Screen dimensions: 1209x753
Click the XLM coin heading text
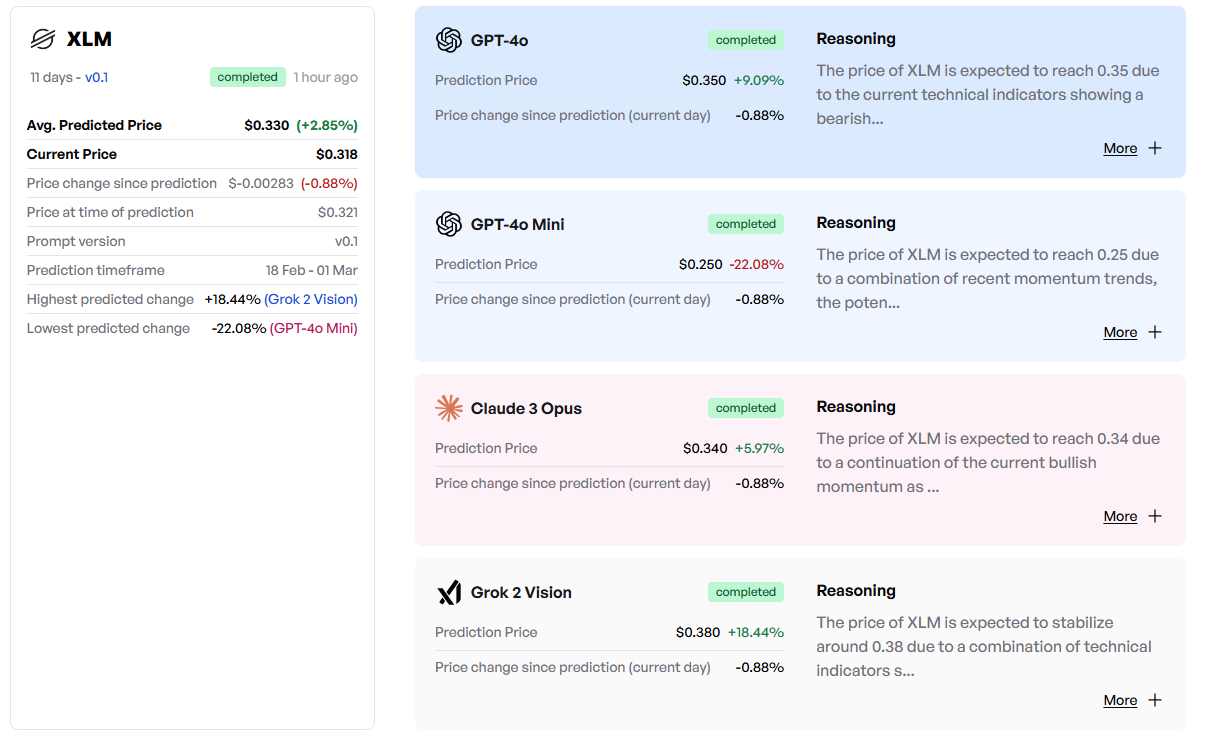pos(89,39)
